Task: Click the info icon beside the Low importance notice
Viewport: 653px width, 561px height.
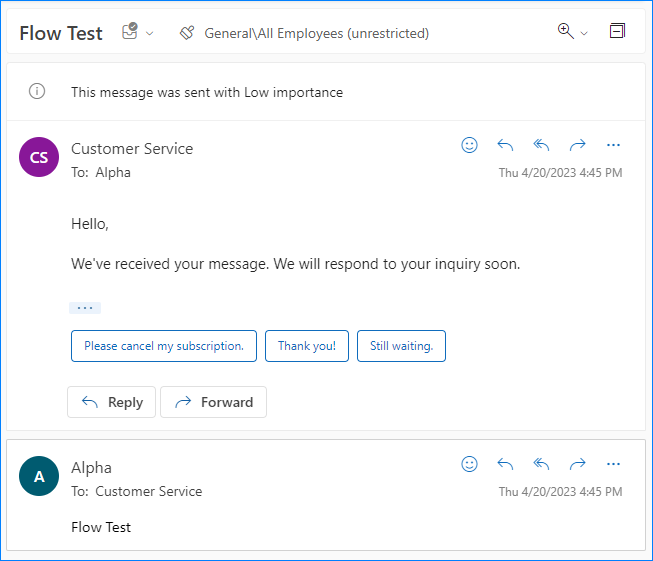Action: click(x=37, y=91)
